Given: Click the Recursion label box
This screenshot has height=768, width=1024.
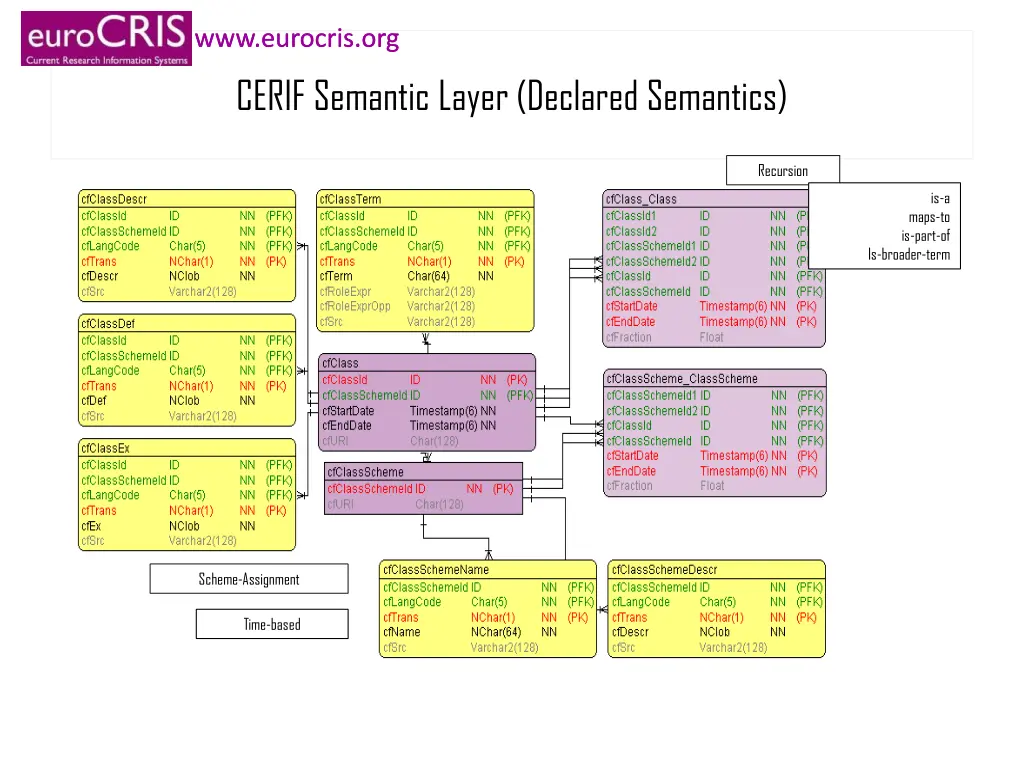Looking at the screenshot, I should pyautogui.click(x=782, y=170).
